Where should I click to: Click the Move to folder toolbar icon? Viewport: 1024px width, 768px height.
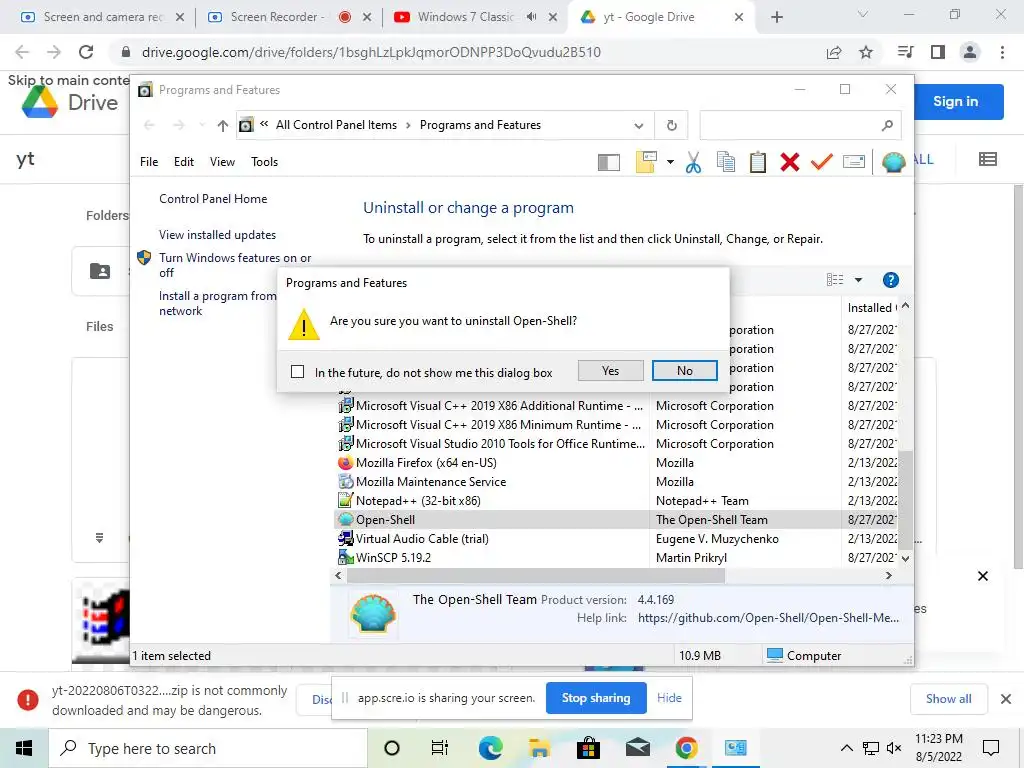(646, 162)
